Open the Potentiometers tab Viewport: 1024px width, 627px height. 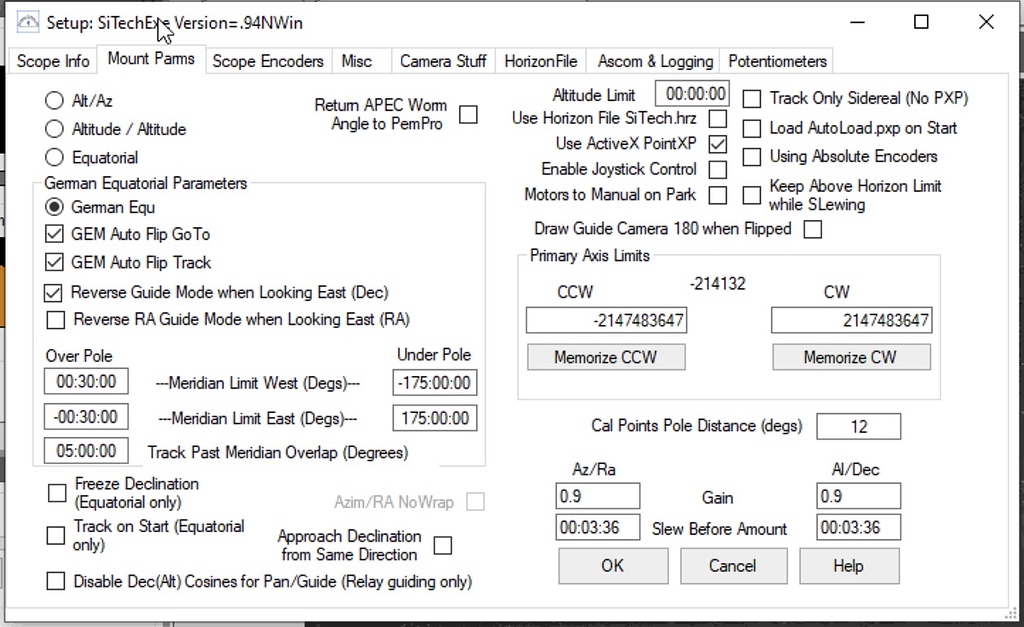click(777, 61)
